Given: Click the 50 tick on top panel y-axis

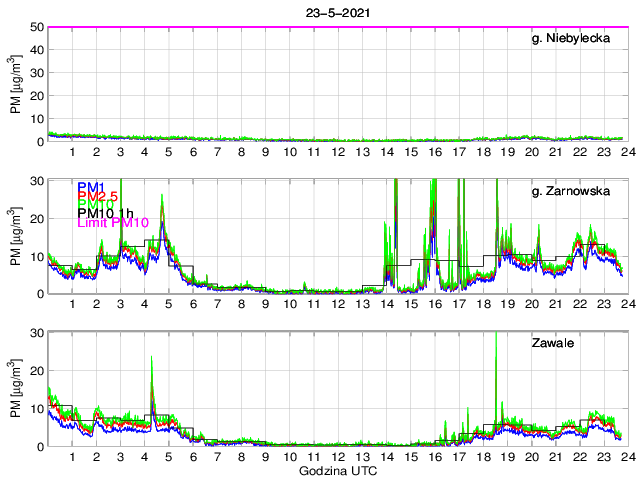Looking at the screenshot, I should [x=38, y=27].
